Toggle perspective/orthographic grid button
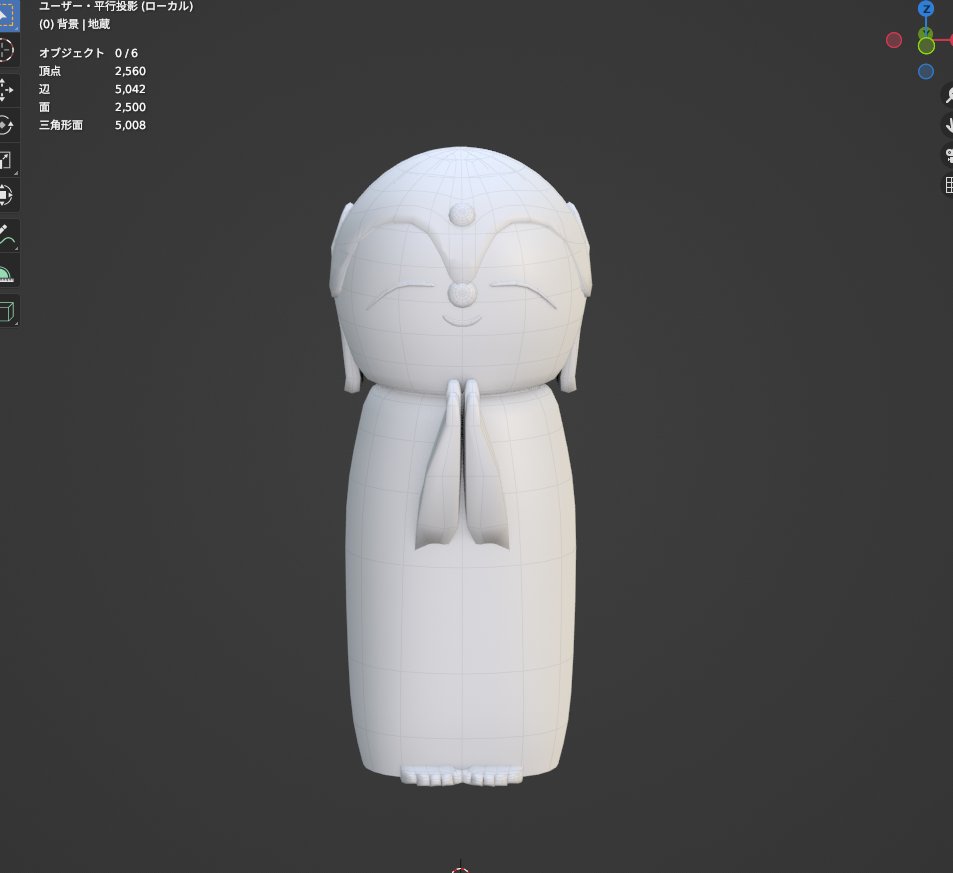 pyautogui.click(x=949, y=185)
